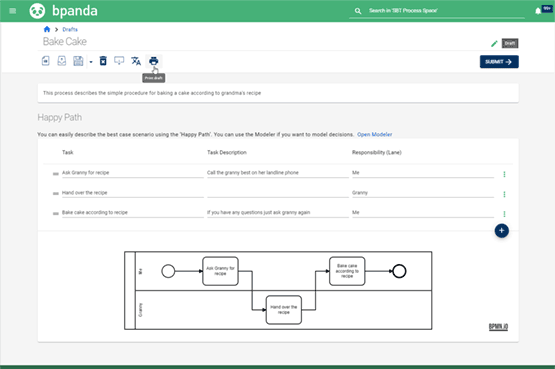Open options menu for Bake cake row
This screenshot has height=369, width=555.
(x=504, y=214)
